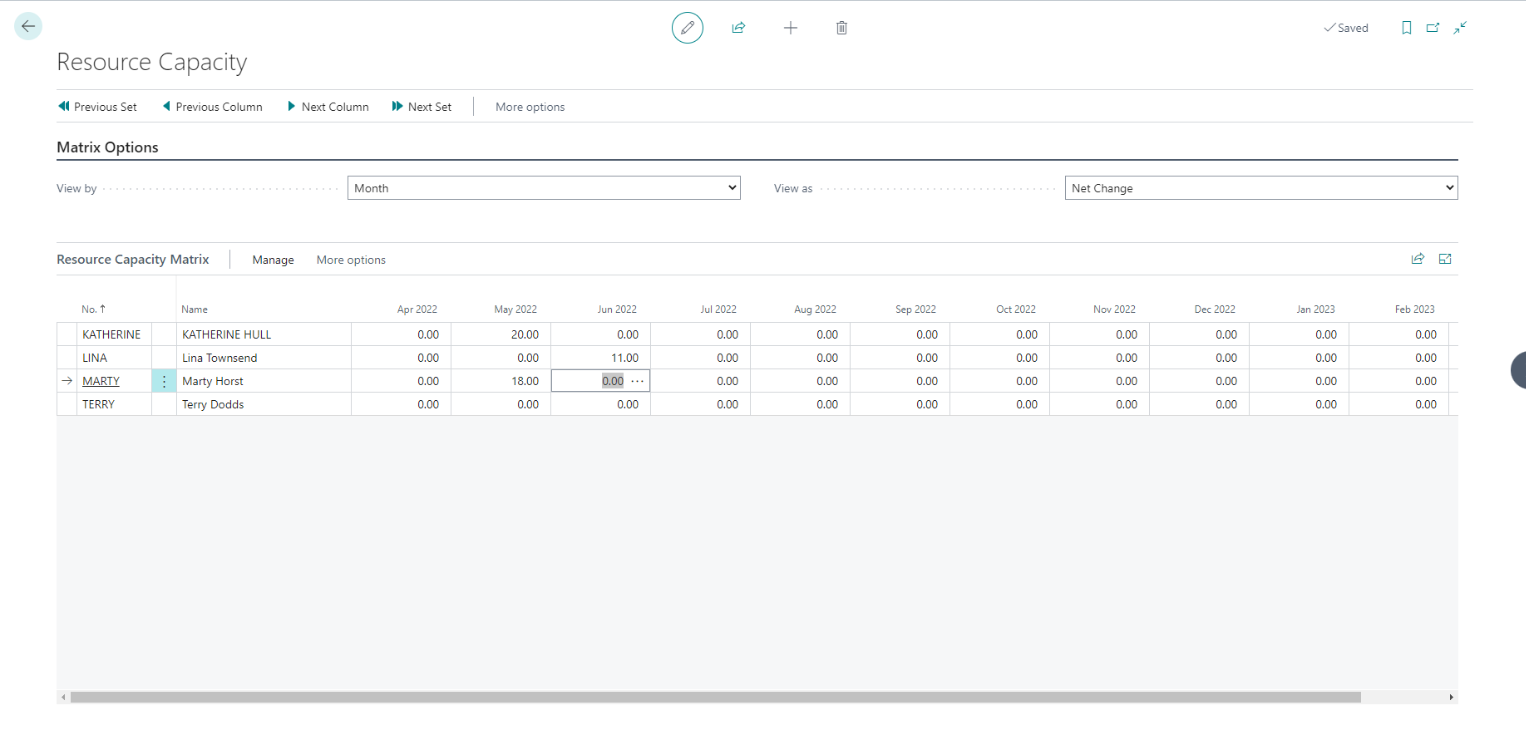Expand the matrix to full screen
Viewport: 1526px width, 730px height.
[x=1445, y=259]
